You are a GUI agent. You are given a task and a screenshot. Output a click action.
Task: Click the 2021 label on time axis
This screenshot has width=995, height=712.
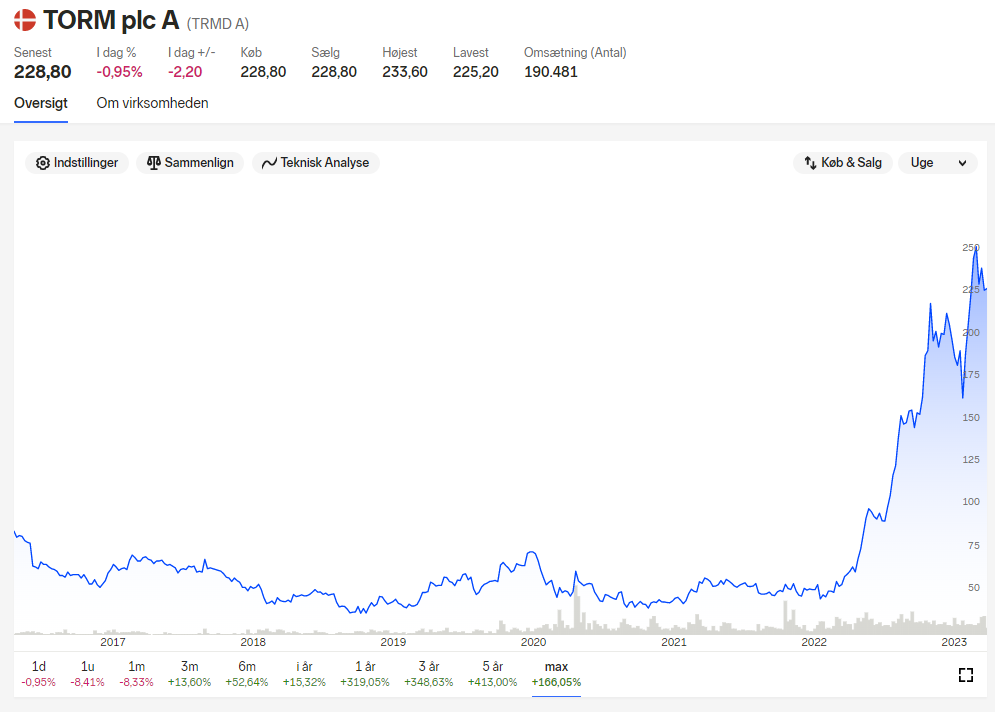[x=674, y=642]
